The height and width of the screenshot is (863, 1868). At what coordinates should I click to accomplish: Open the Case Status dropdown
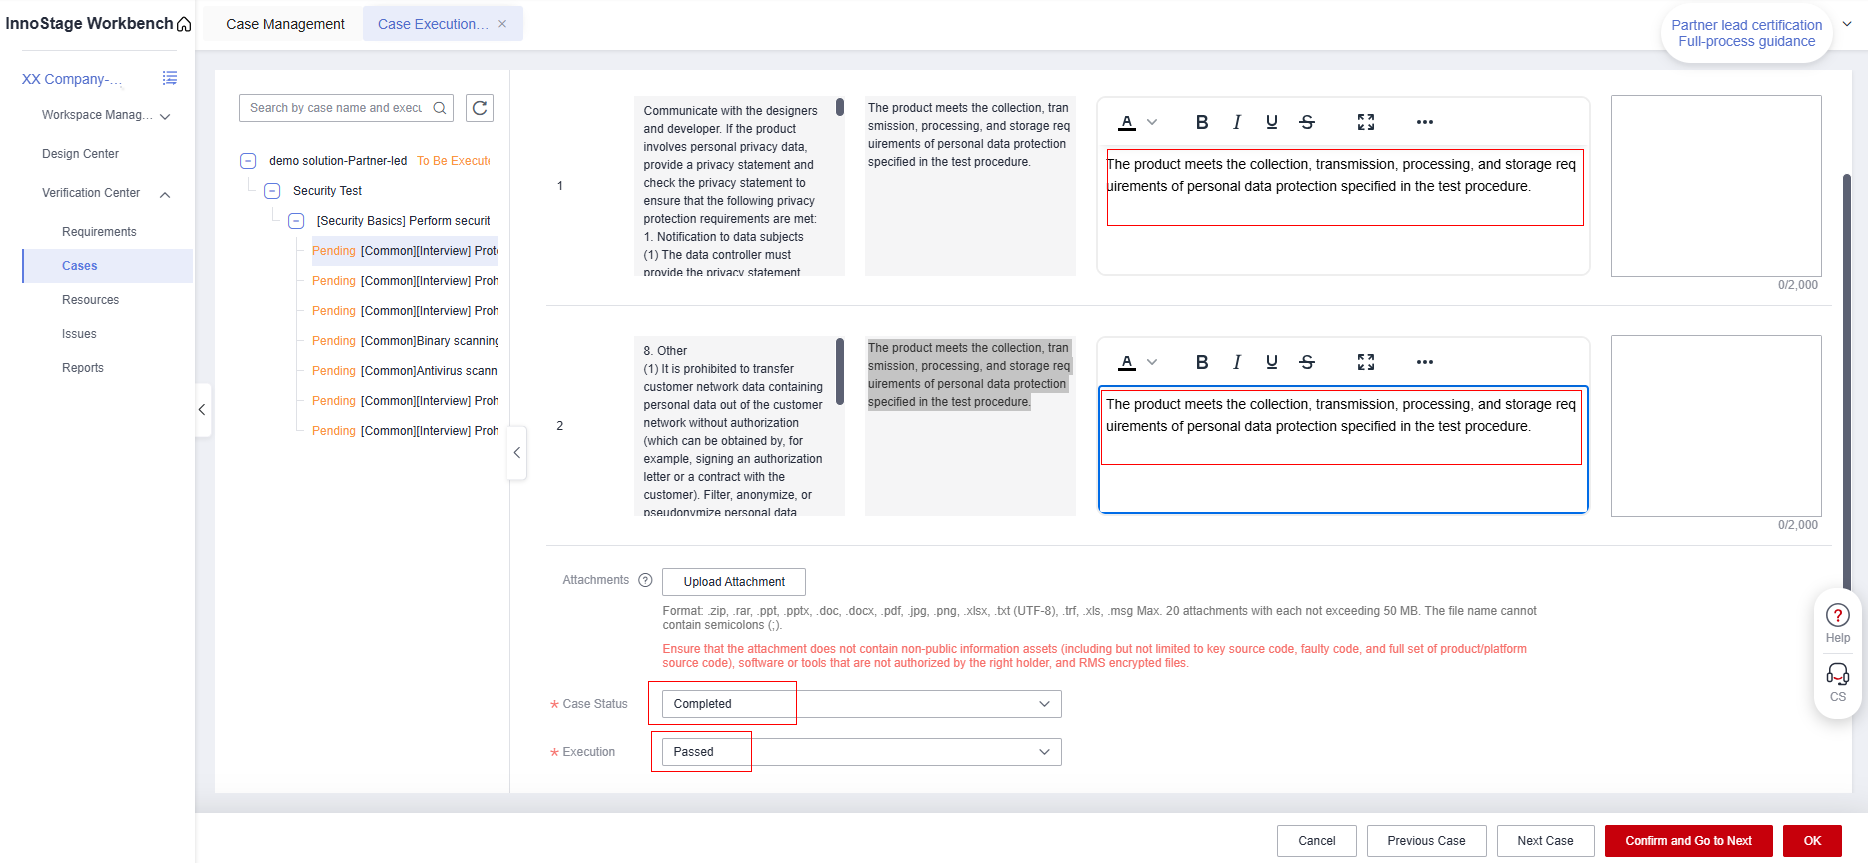point(861,704)
